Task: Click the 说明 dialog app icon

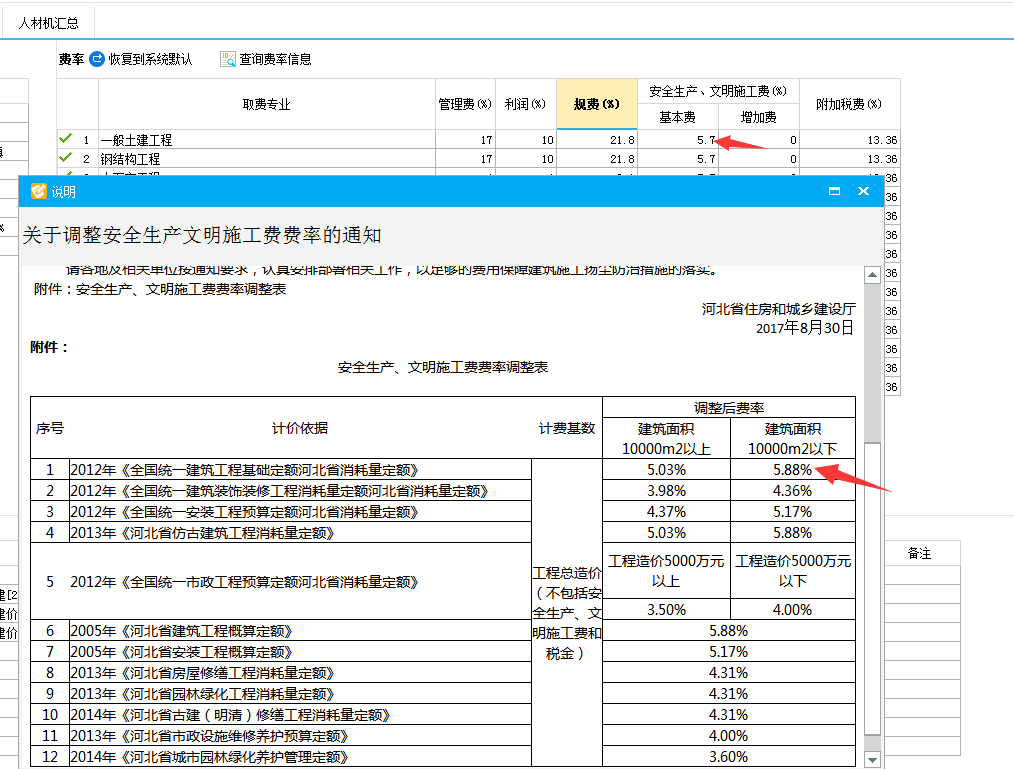Action: (39, 191)
